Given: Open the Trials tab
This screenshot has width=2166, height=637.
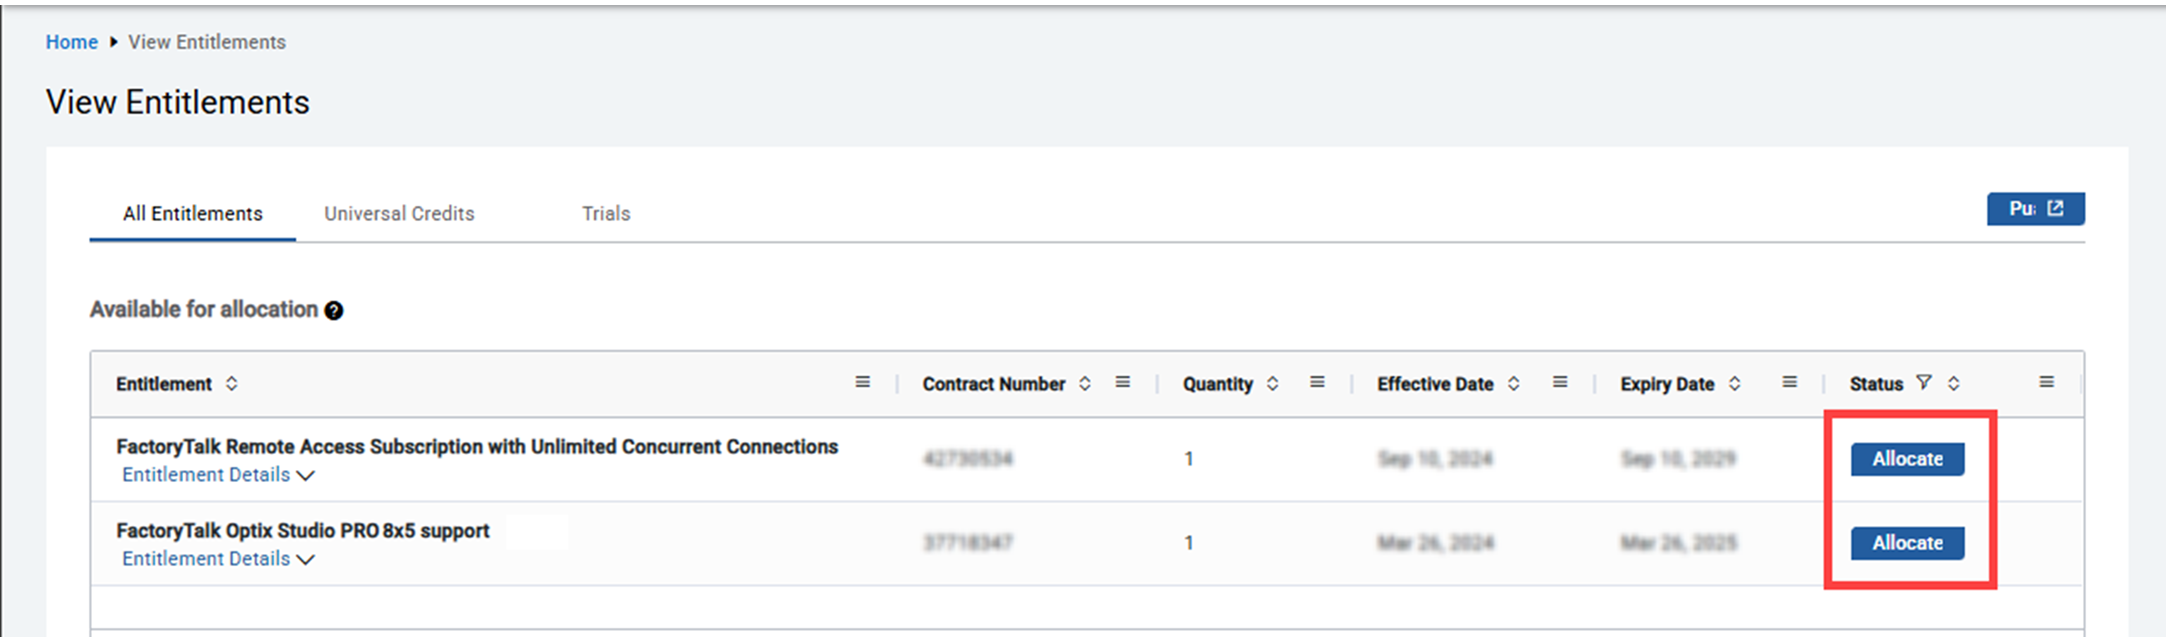Looking at the screenshot, I should [605, 213].
